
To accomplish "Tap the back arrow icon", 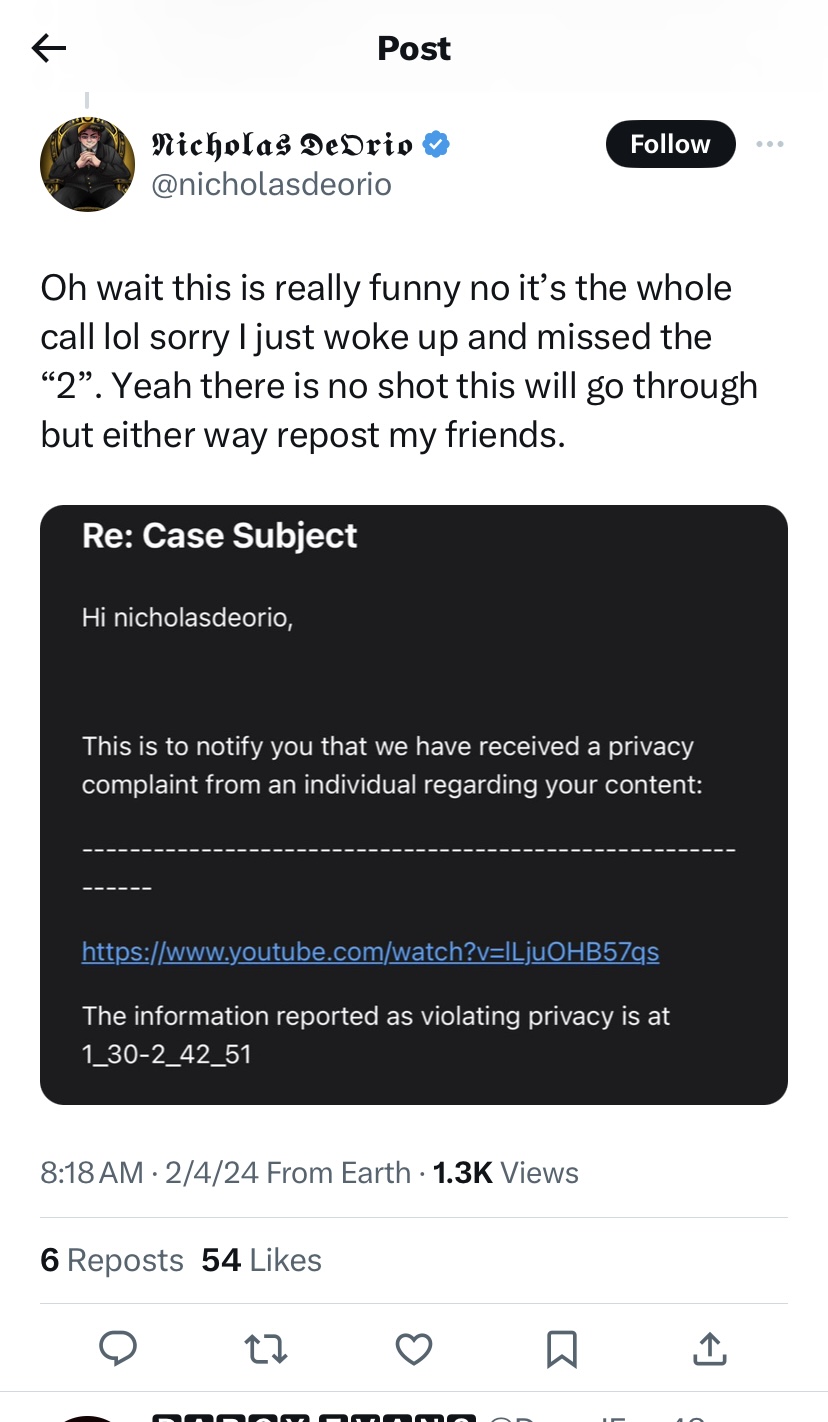I will [49, 48].
